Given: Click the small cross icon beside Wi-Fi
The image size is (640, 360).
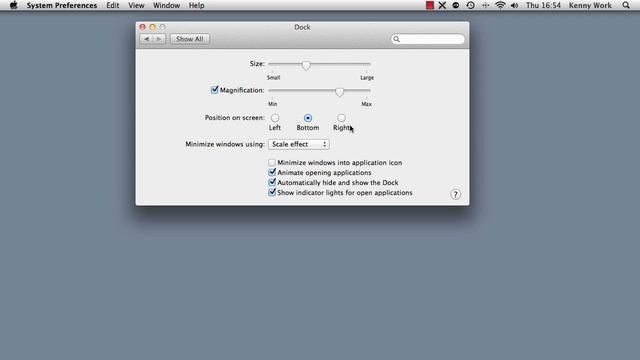Looking at the screenshot, I should click(485, 5).
